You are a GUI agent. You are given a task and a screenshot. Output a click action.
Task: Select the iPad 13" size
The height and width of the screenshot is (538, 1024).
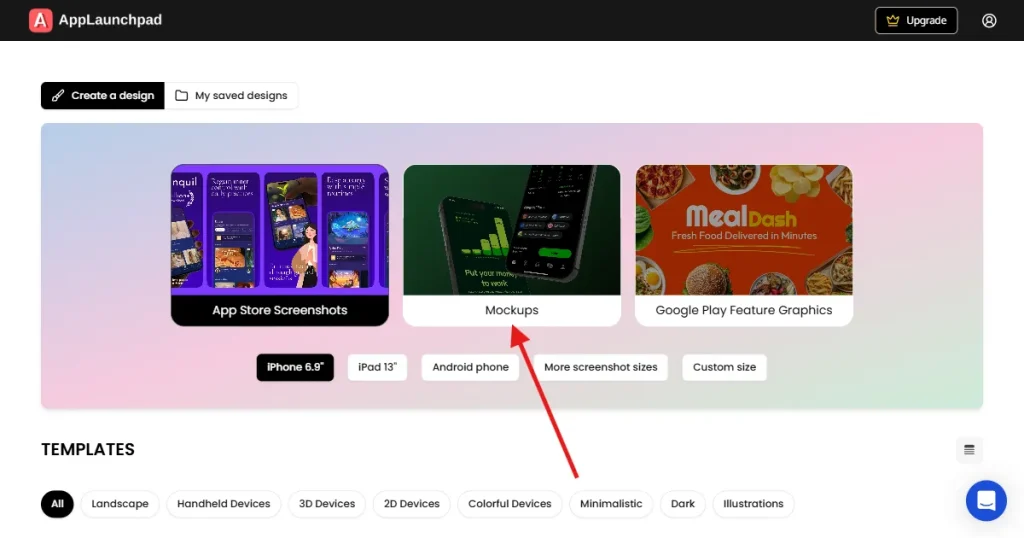377,367
